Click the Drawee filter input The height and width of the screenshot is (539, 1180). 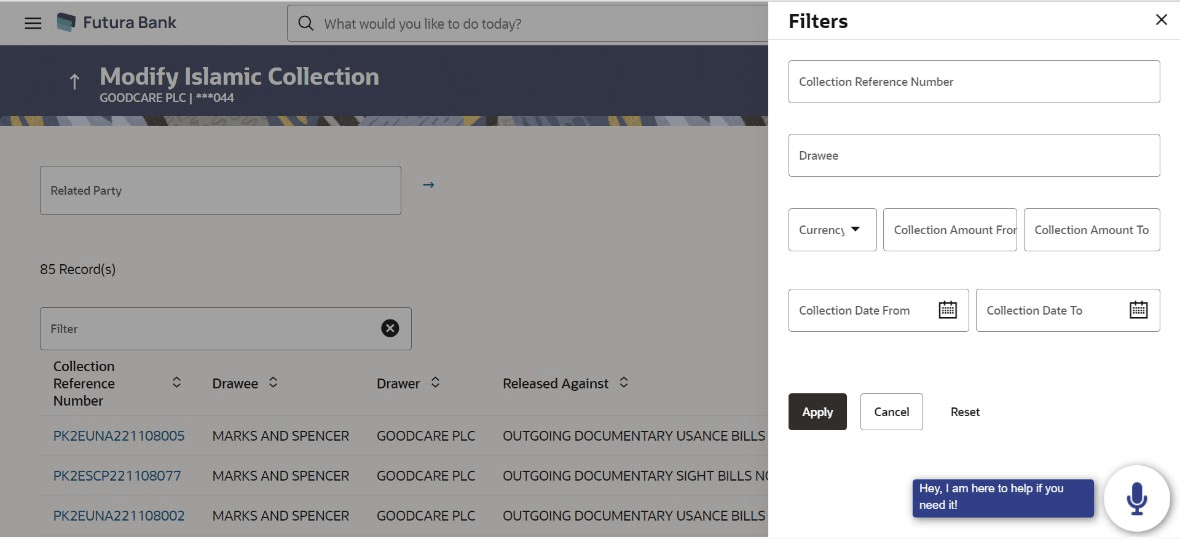pyautogui.click(x=974, y=155)
